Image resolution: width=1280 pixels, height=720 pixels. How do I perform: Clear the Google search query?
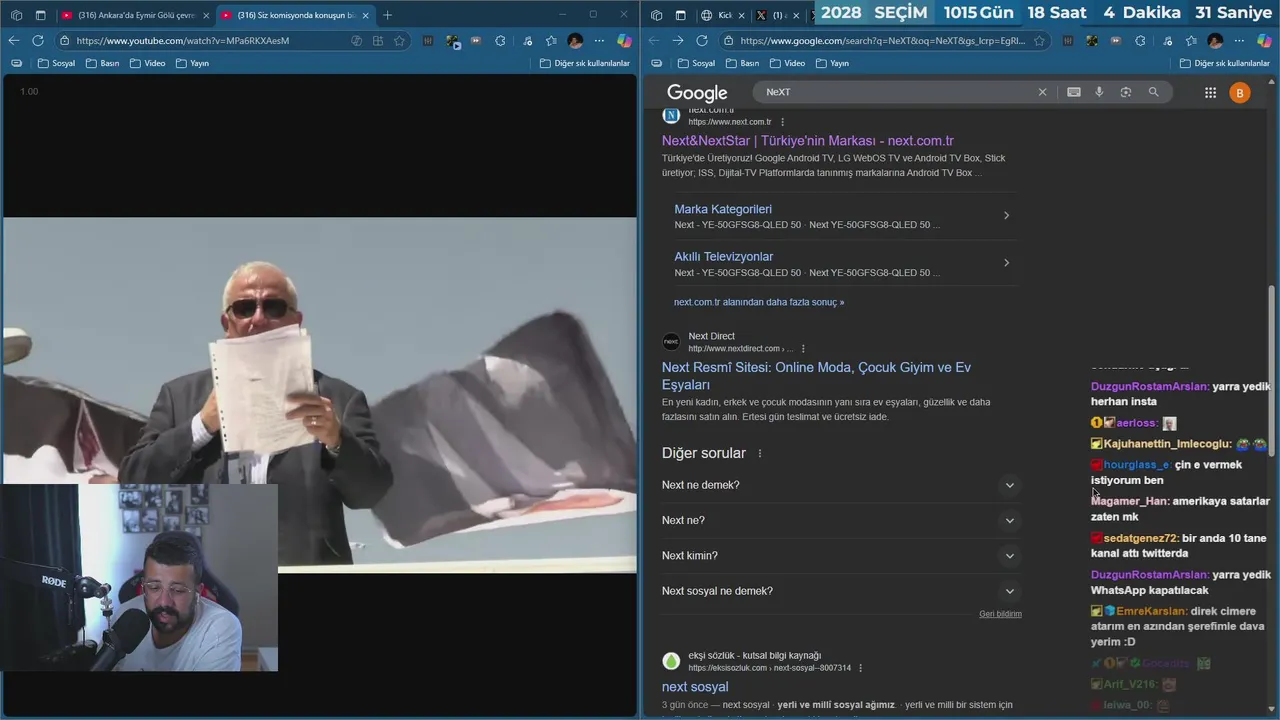(x=1042, y=92)
